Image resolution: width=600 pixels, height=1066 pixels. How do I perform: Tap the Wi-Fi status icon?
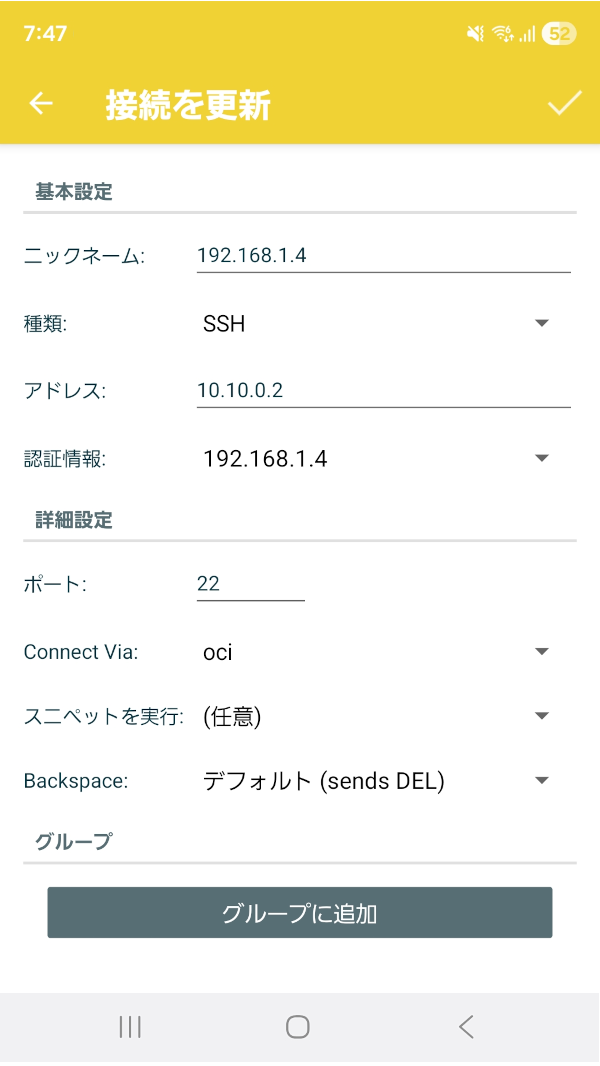501,34
